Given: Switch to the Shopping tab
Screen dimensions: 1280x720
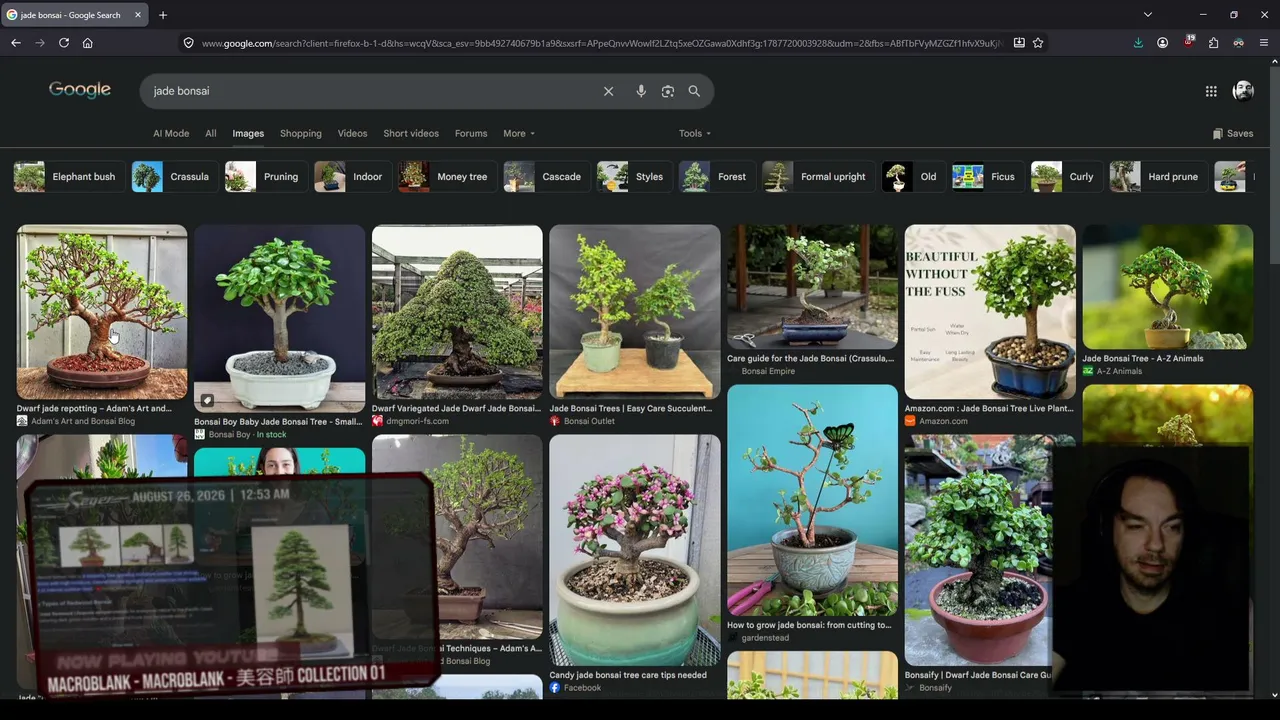Looking at the screenshot, I should coord(301,133).
